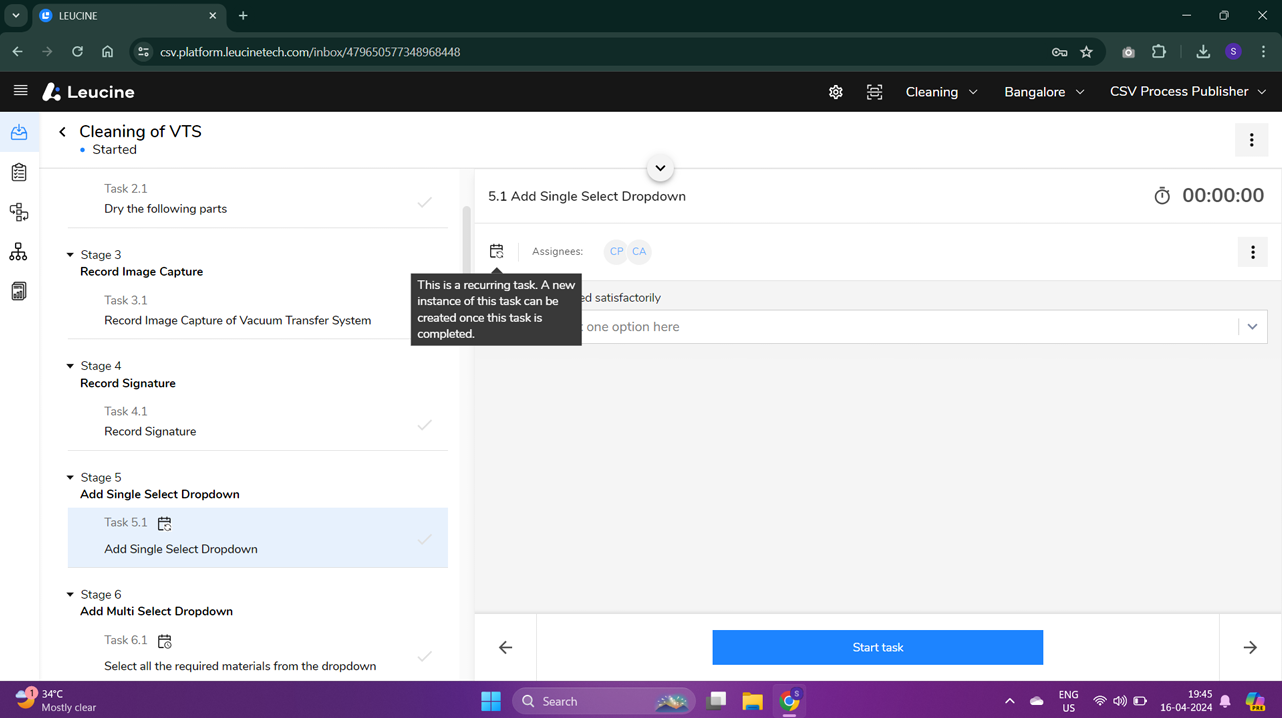Screen dimensions: 1283x718
Task: Open the Inbox icon in left sidebar
Action: [x=19, y=132]
